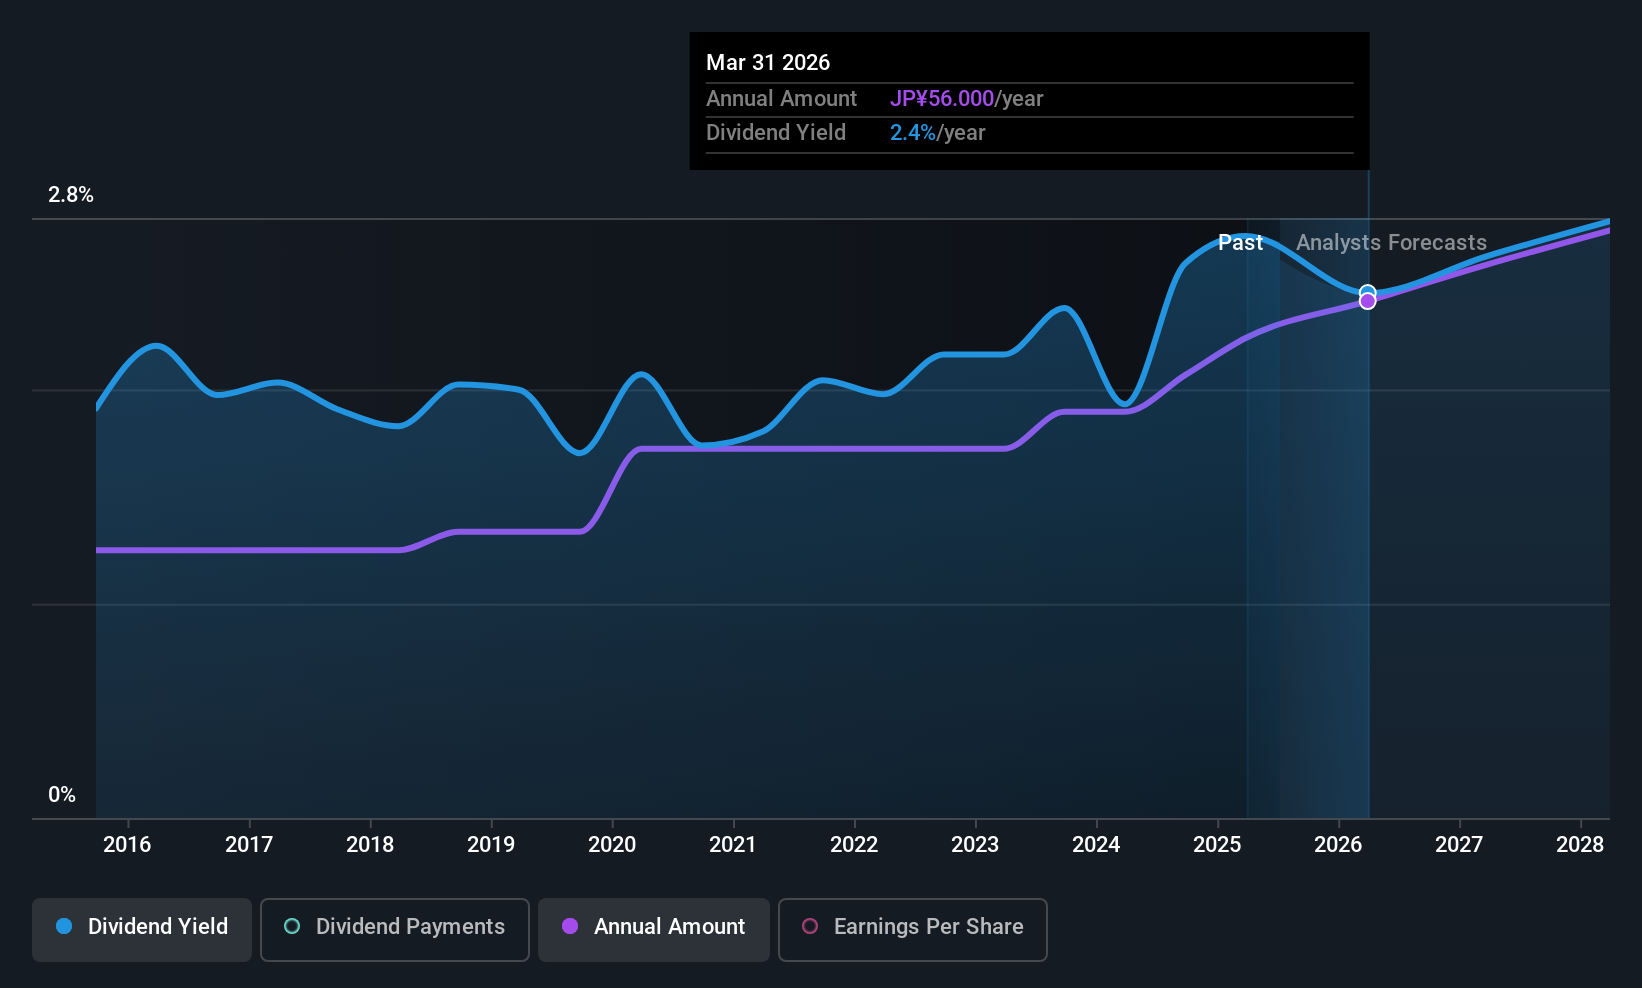Screen dimensions: 1642x988
Task: Click the blue Dividend Yield data point marker
Action: click(1367, 292)
